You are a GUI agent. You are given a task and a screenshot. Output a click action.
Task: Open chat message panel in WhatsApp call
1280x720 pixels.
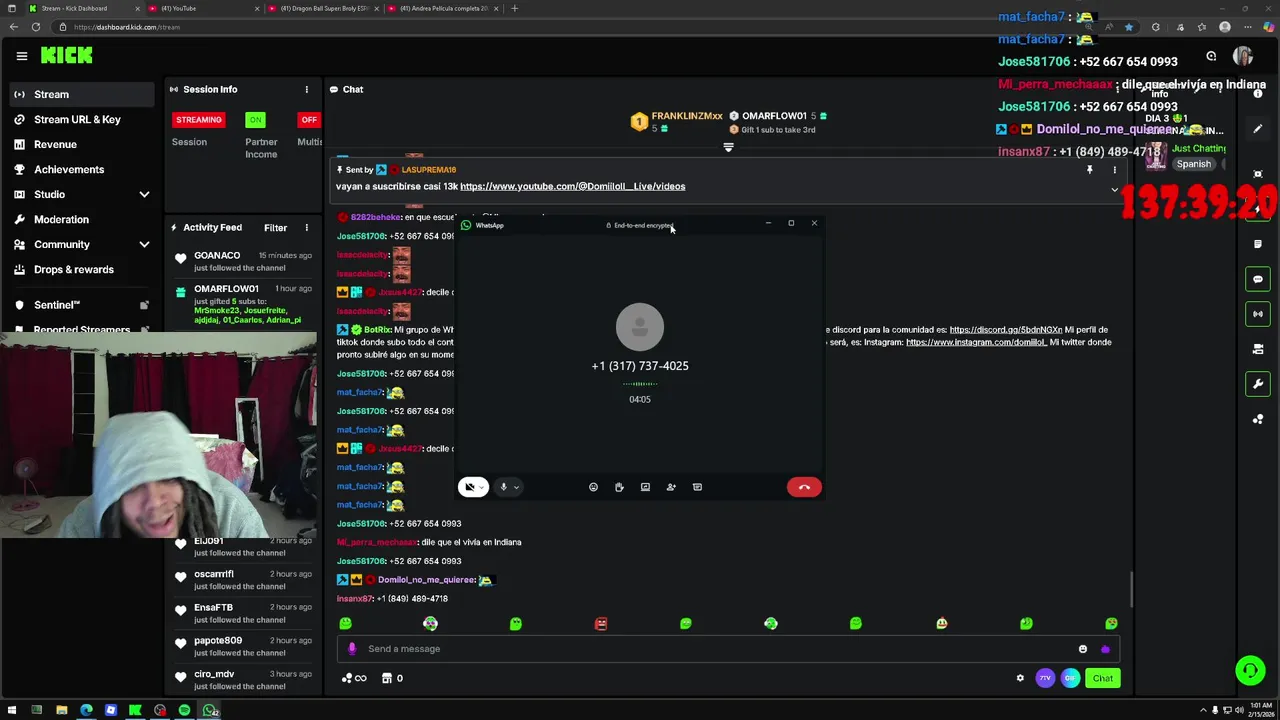tap(697, 487)
